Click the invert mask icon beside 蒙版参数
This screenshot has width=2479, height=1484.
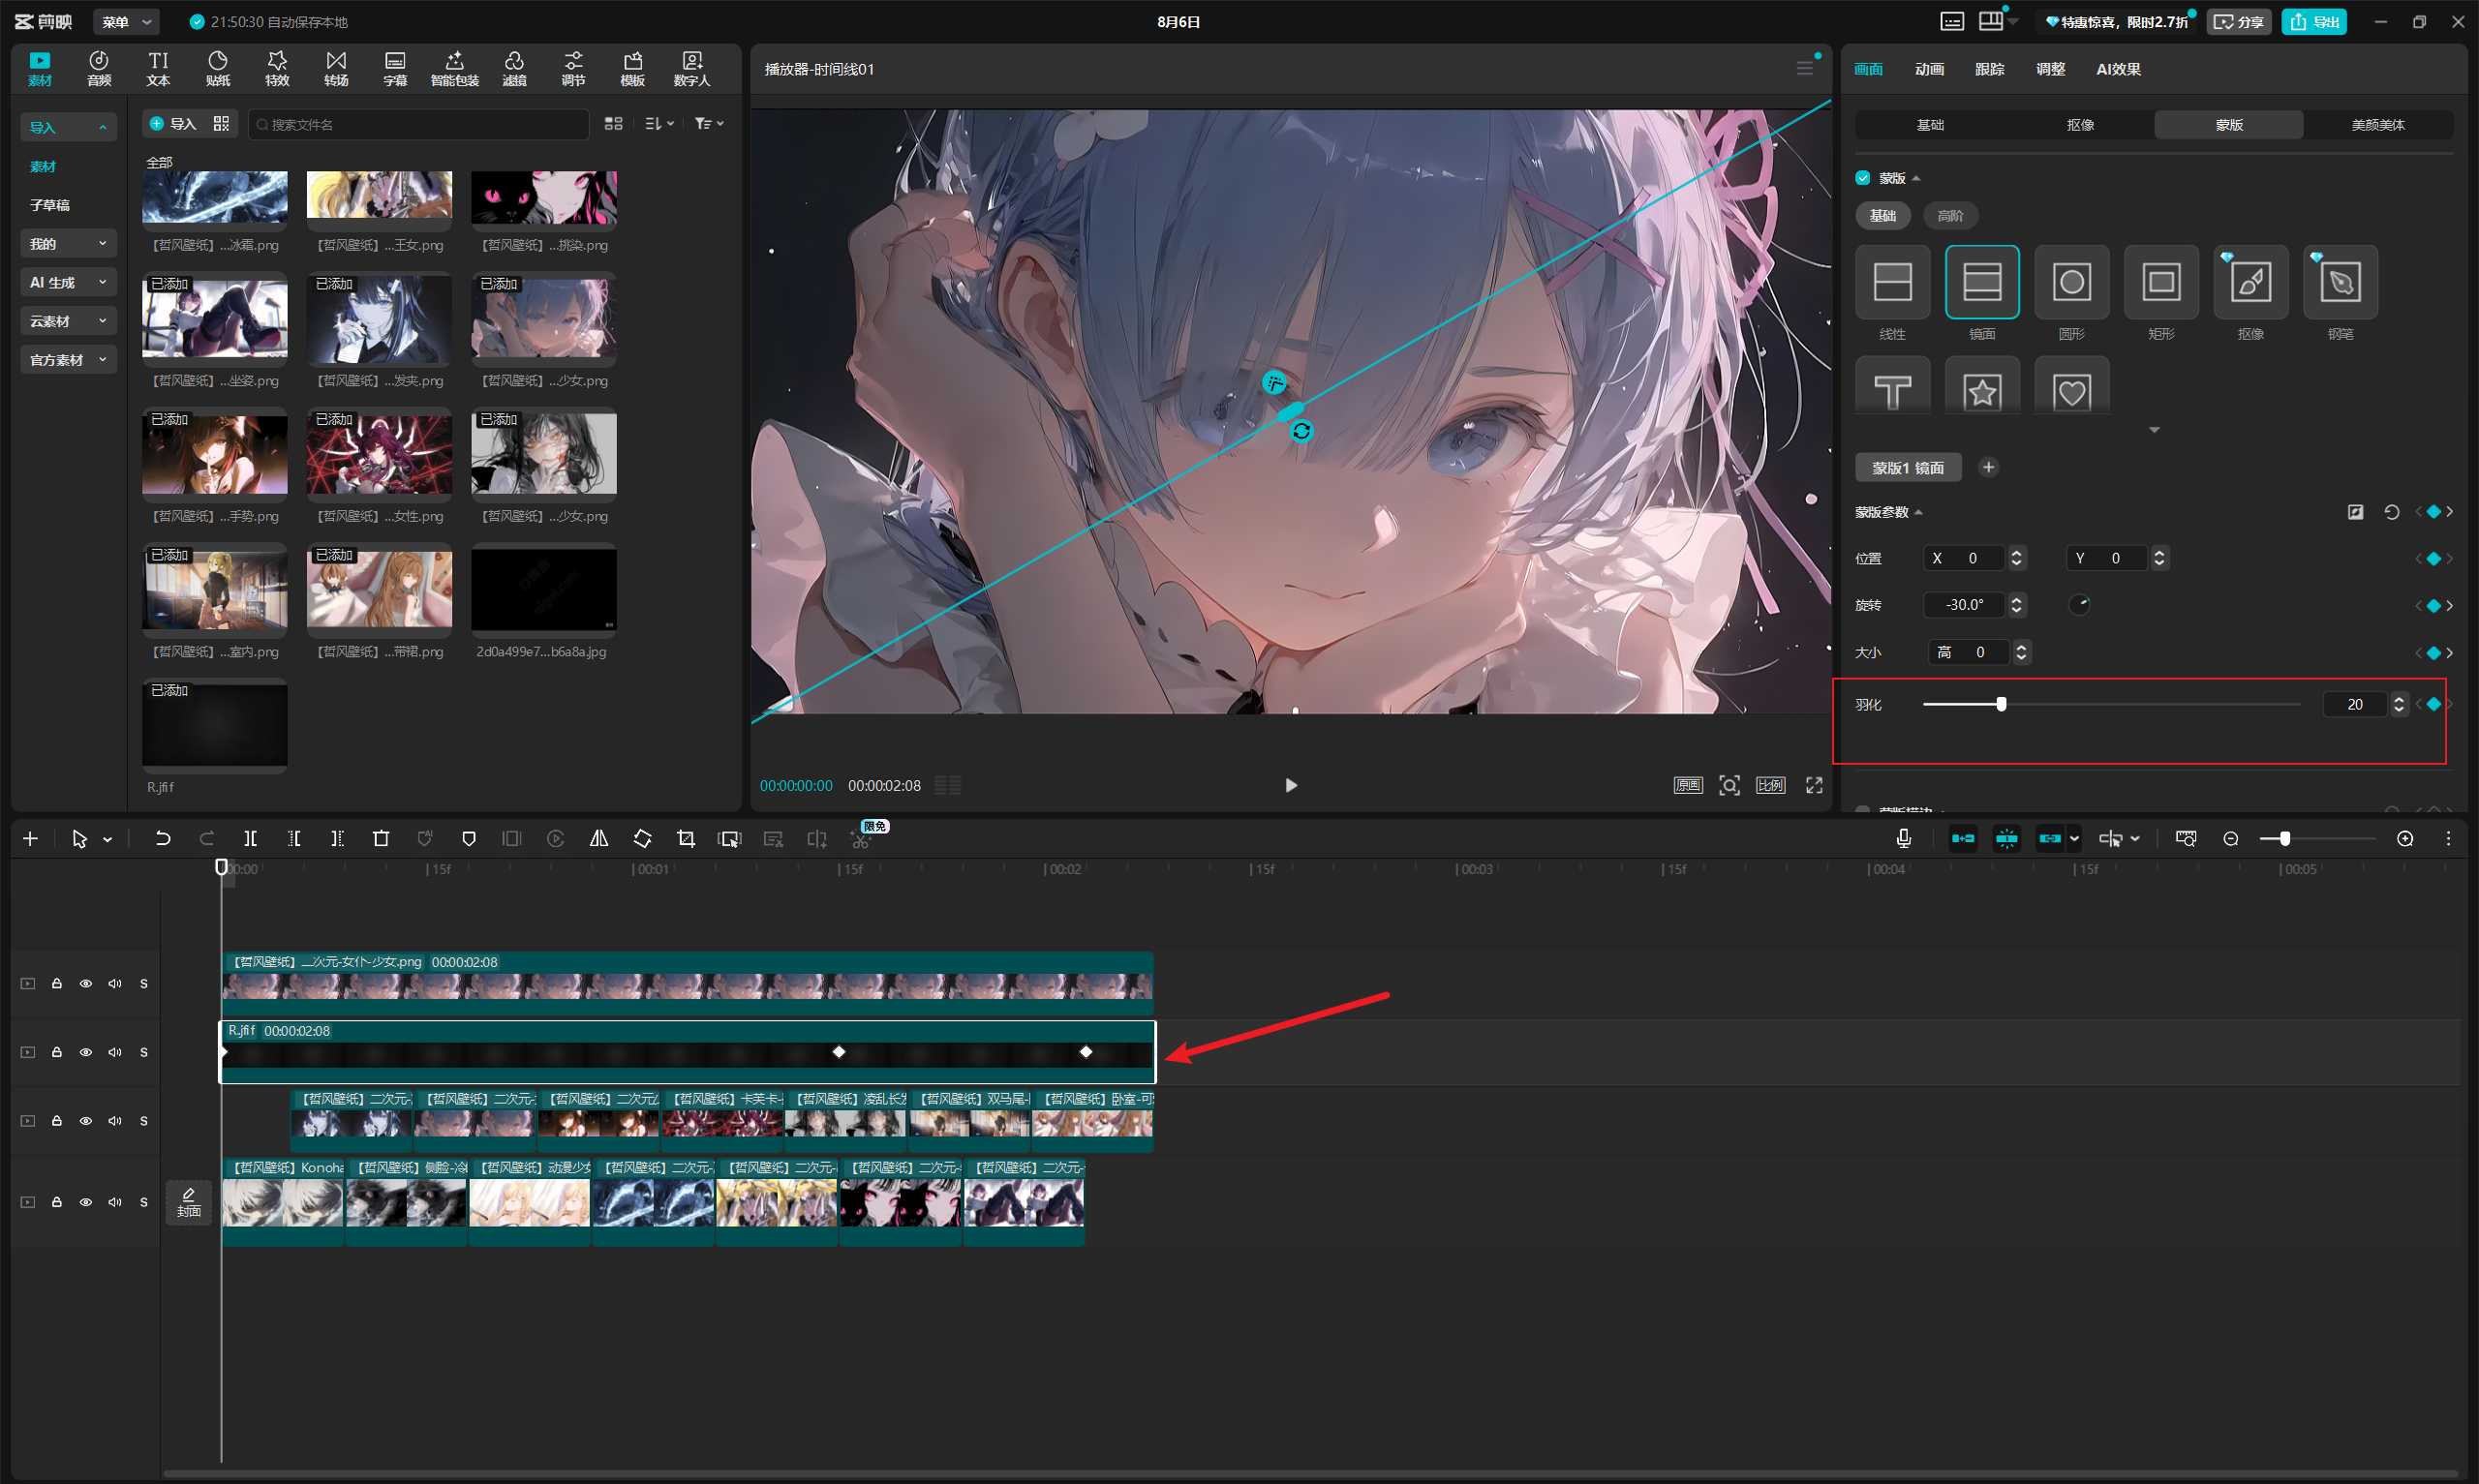point(2355,512)
